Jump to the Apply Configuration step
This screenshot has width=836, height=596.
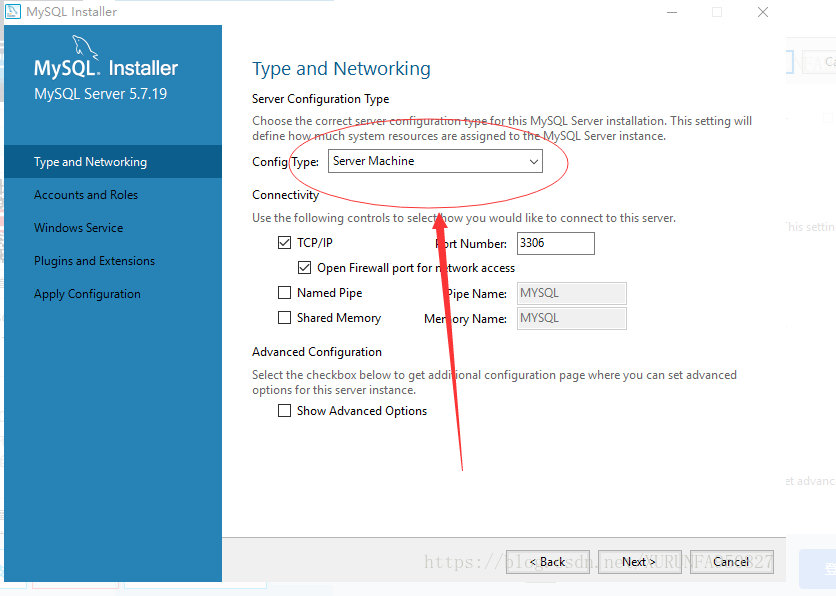pyautogui.click(x=87, y=294)
